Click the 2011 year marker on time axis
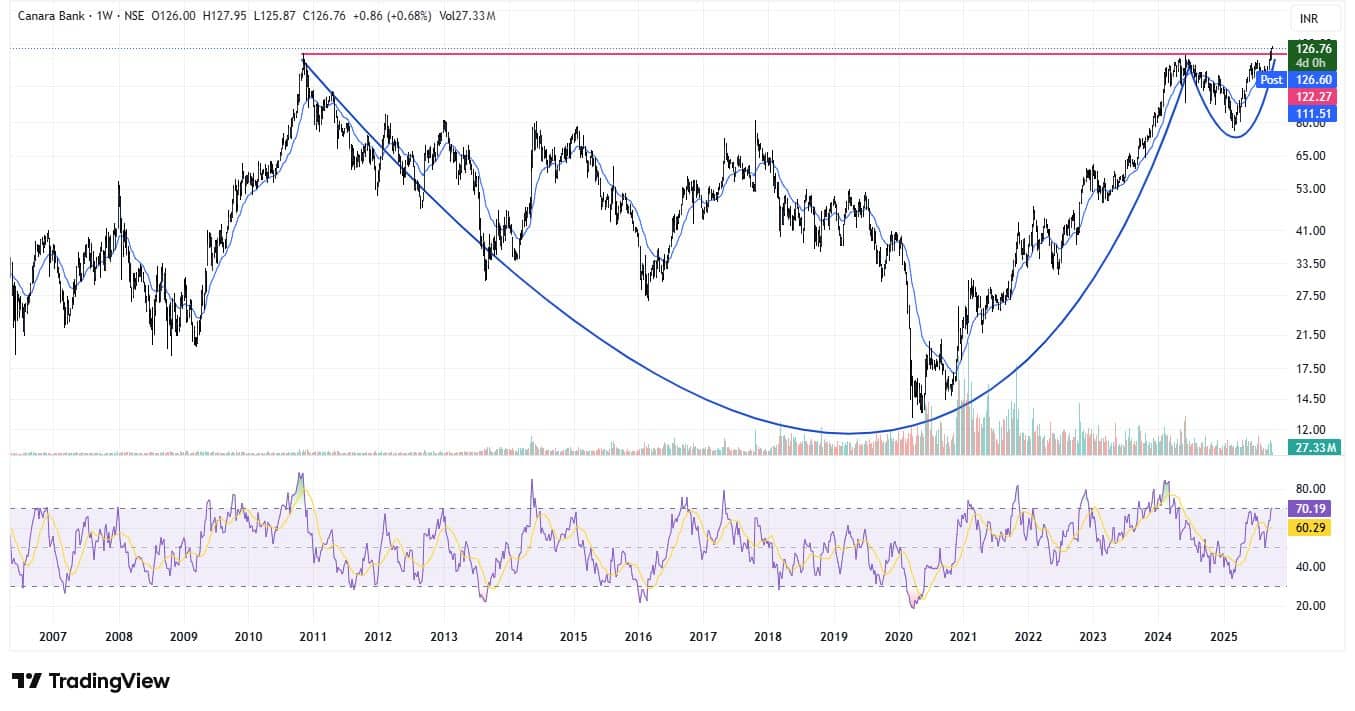The image size is (1355, 711). 313,637
